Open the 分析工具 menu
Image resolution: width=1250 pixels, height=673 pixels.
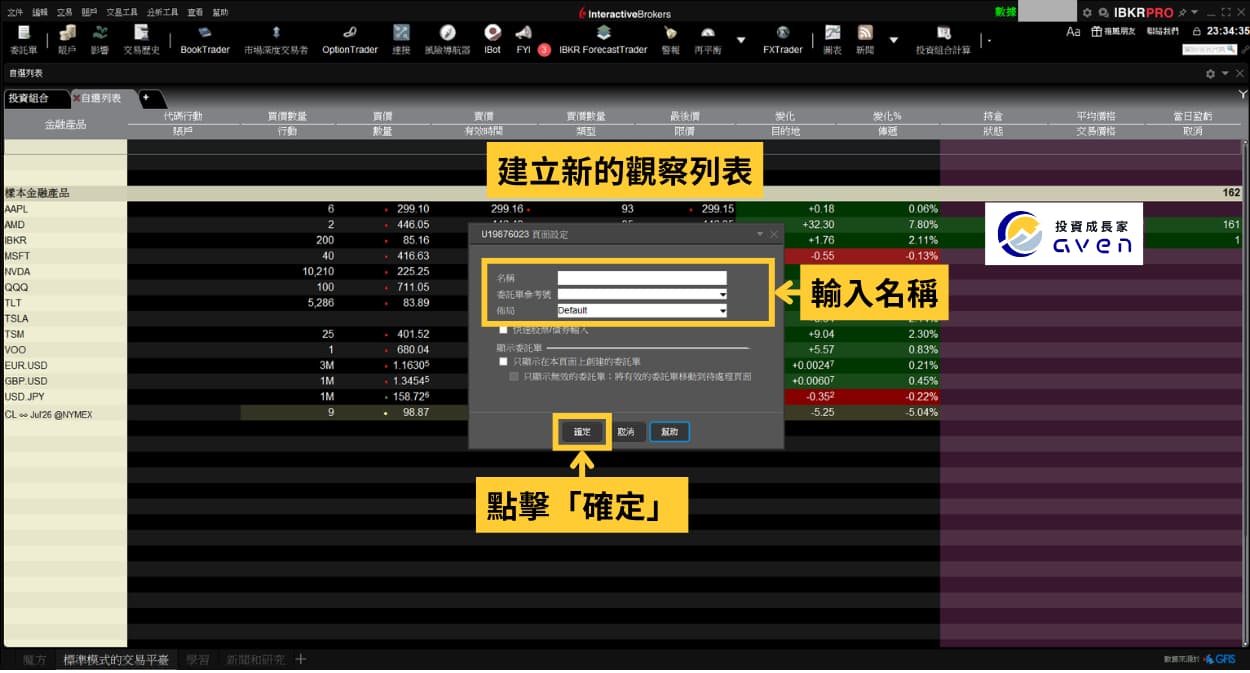[162, 13]
